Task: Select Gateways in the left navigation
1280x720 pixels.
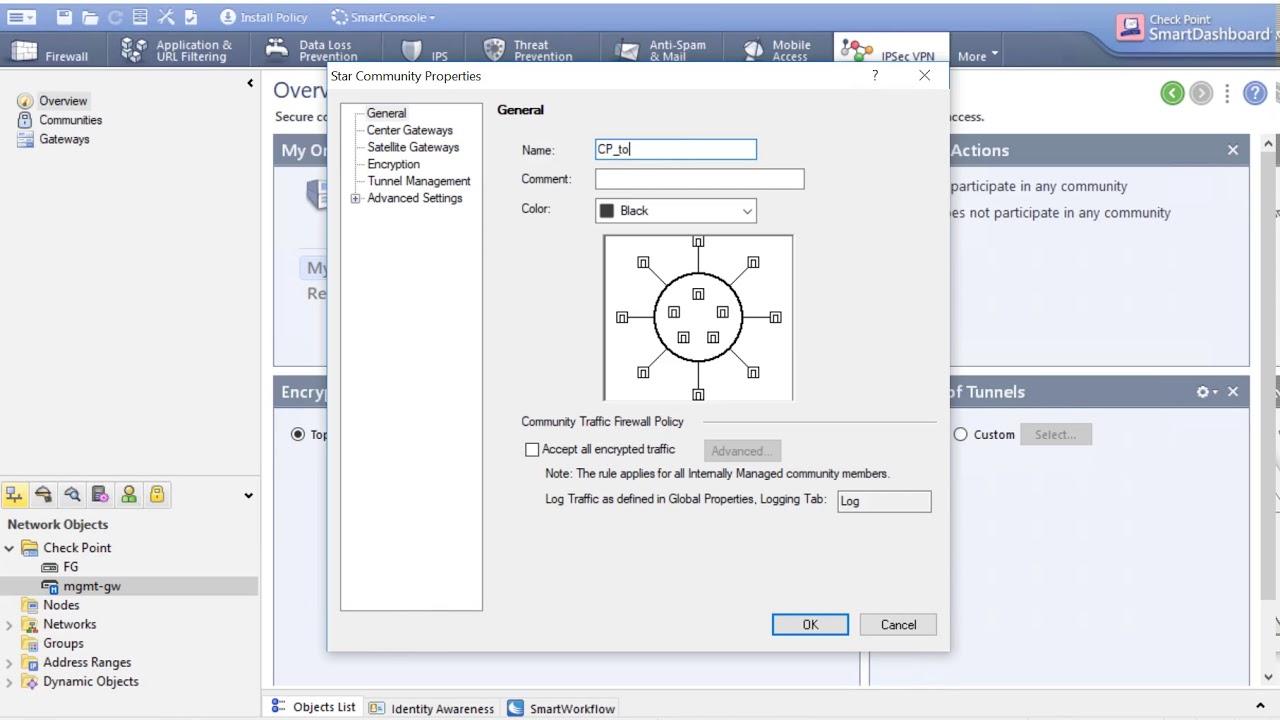Action: pos(64,139)
